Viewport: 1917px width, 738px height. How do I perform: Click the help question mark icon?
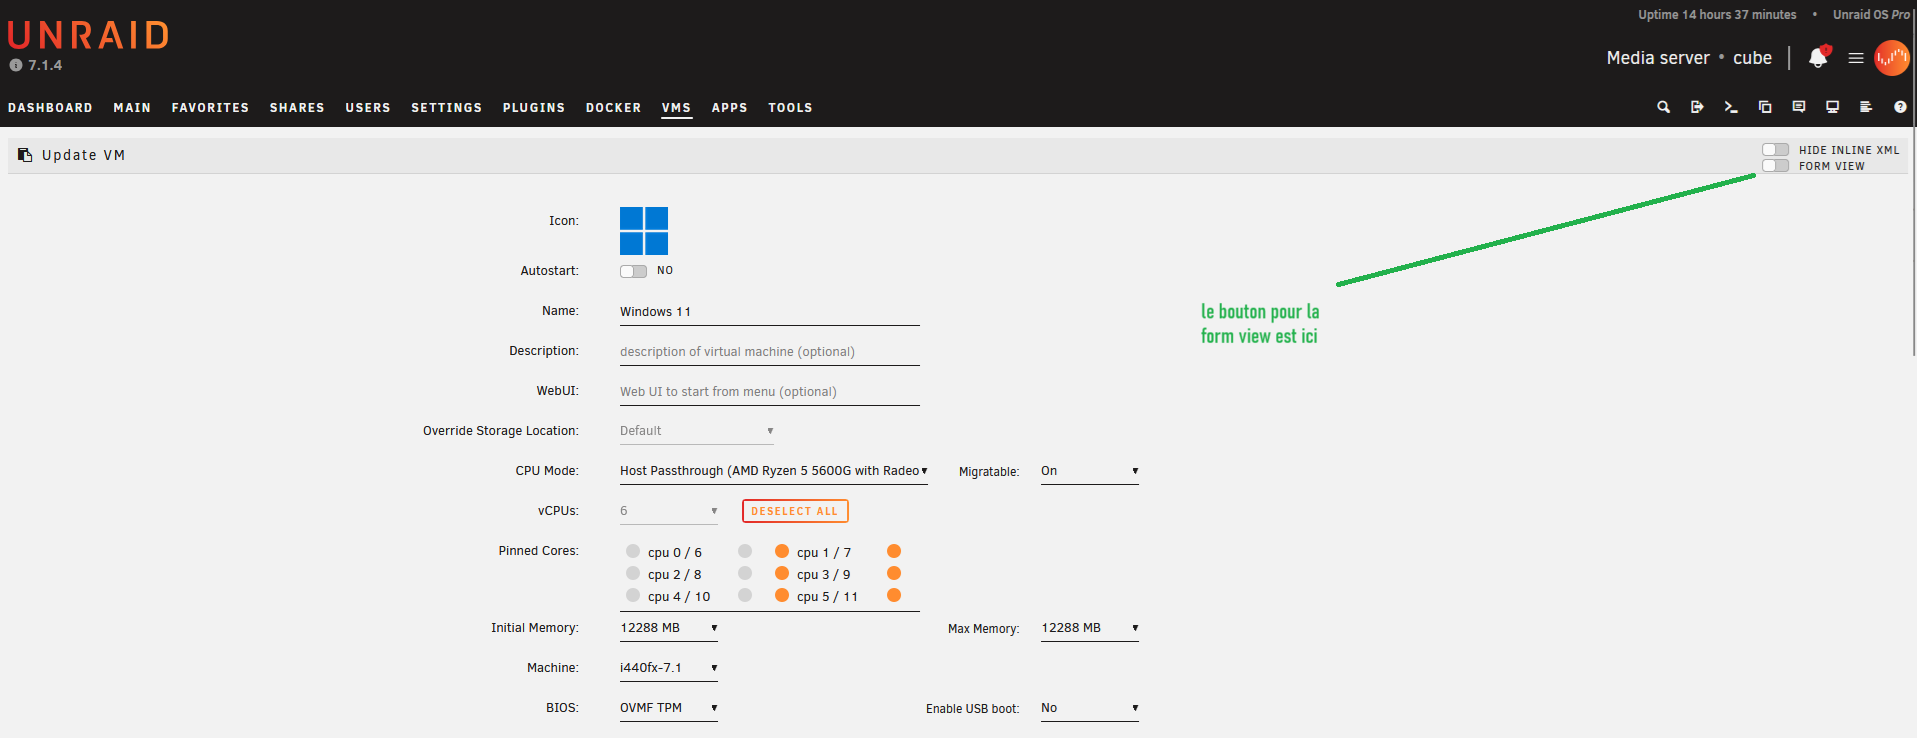pyautogui.click(x=1900, y=107)
